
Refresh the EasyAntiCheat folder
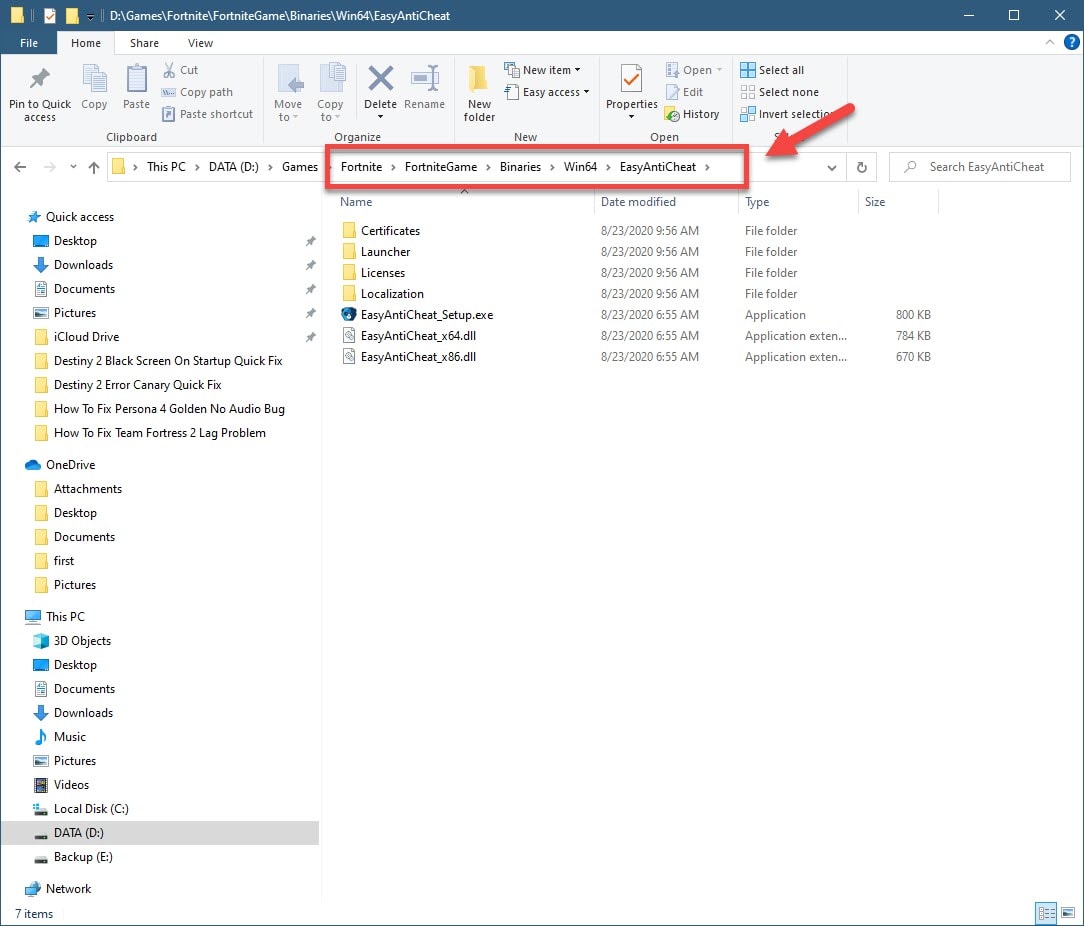[x=861, y=167]
